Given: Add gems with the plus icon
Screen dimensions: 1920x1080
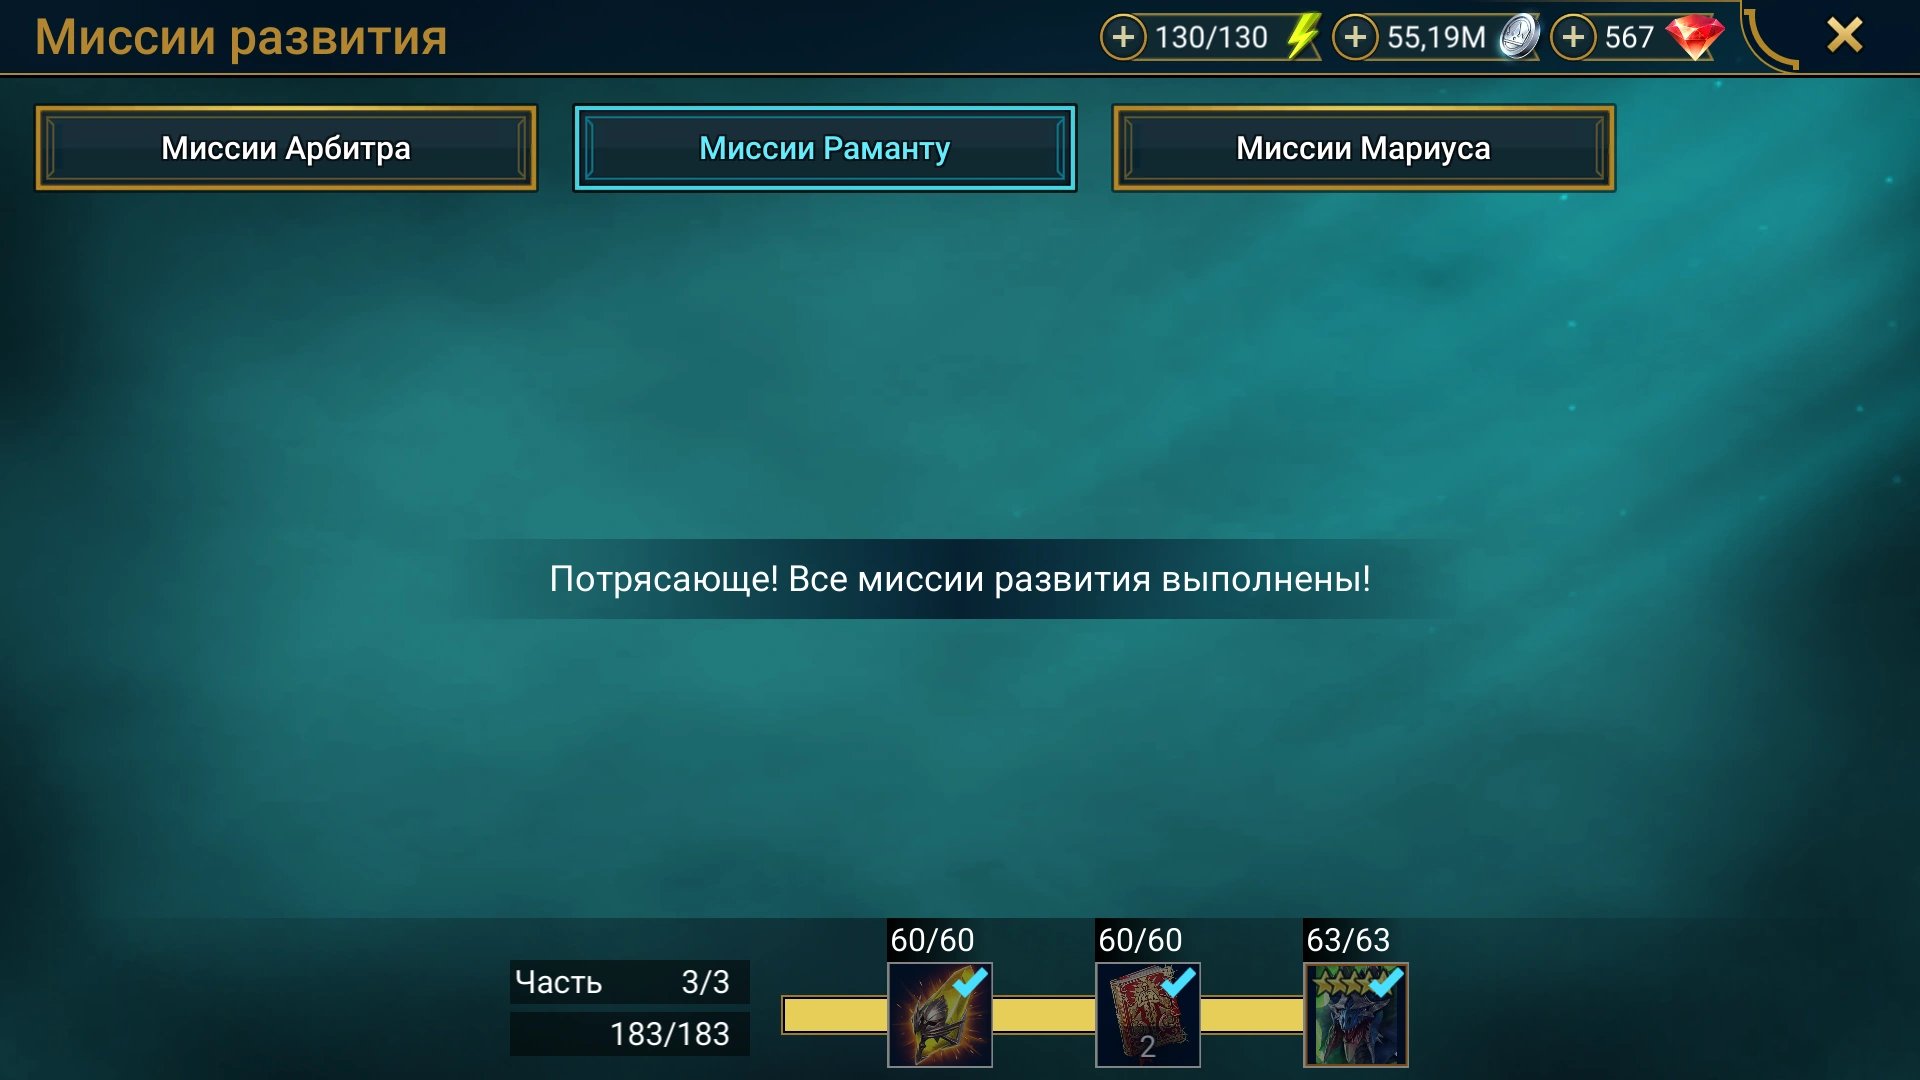Looking at the screenshot, I should coord(1573,37).
